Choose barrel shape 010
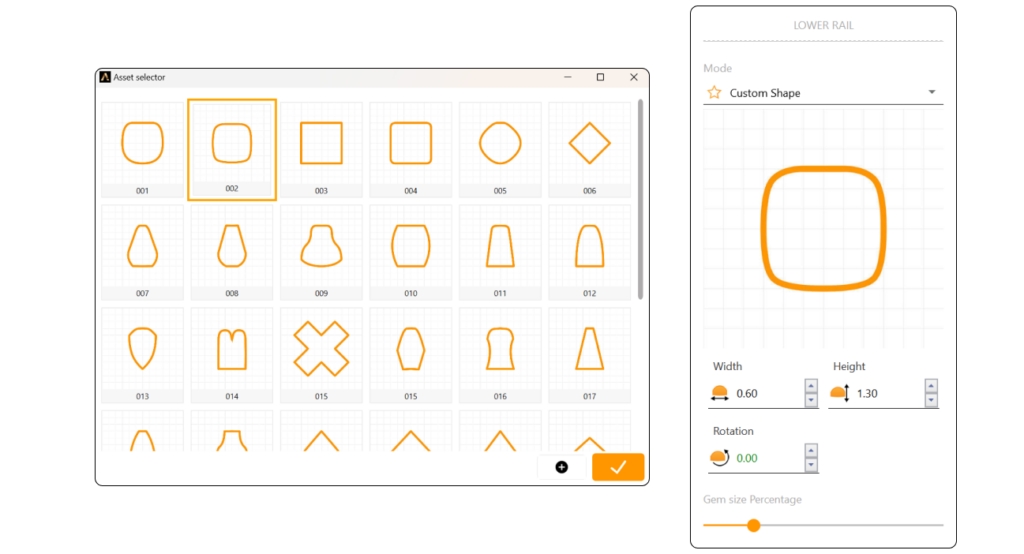 point(411,252)
